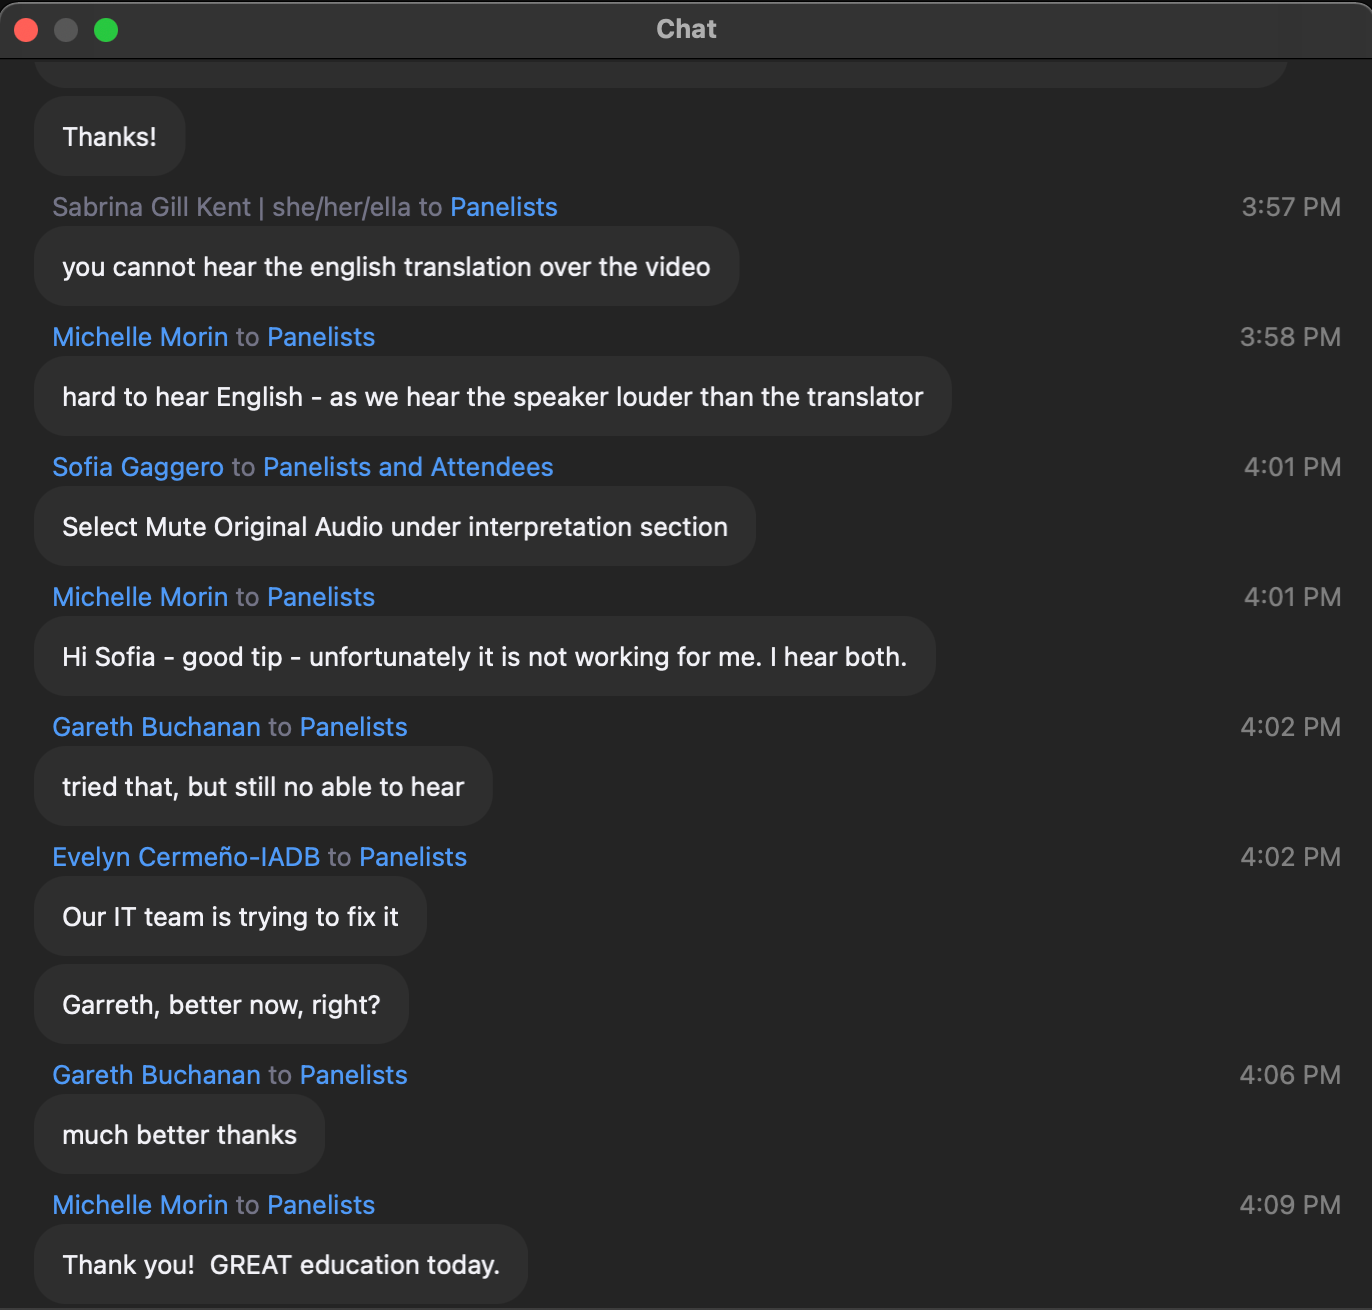Select the 'Thanks!' message bubble
The image size is (1372, 1310).
(110, 137)
